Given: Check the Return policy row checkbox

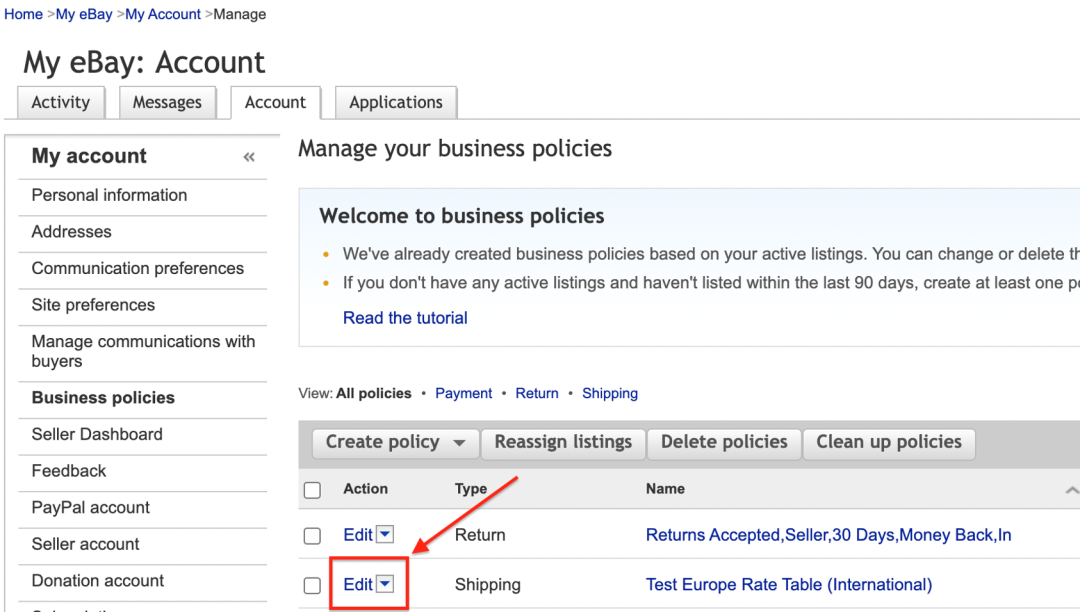Looking at the screenshot, I should 313,536.
